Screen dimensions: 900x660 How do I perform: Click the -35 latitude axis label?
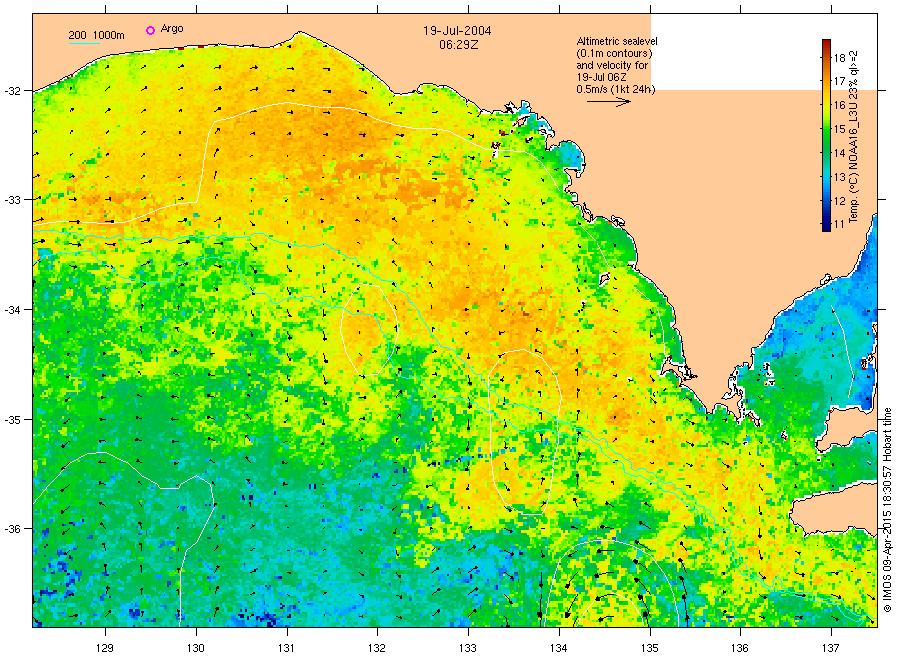click(x=13, y=420)
